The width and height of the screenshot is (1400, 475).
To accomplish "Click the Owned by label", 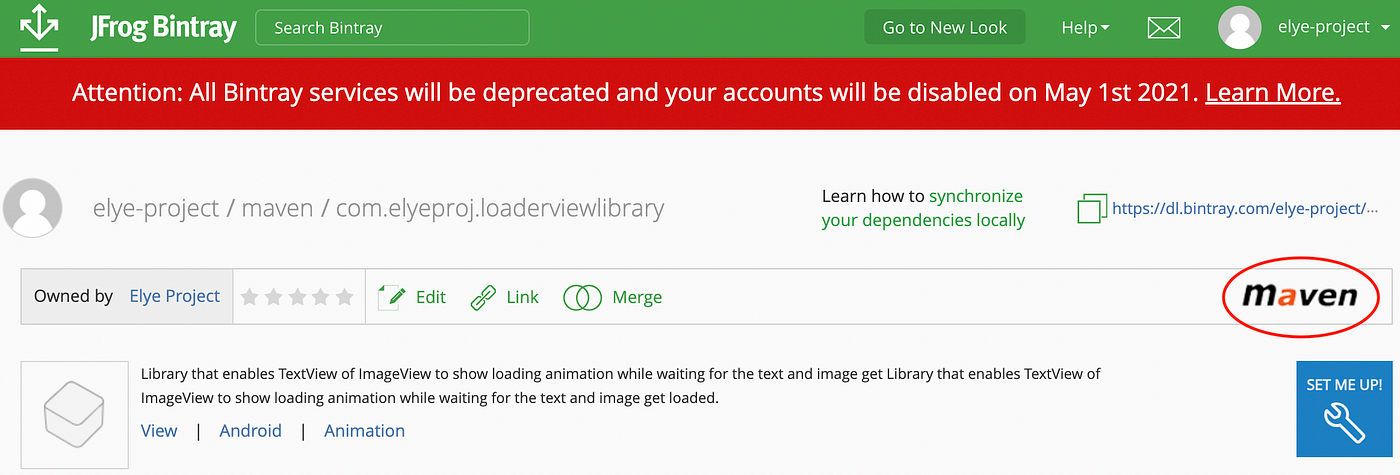I will (73, 296).
